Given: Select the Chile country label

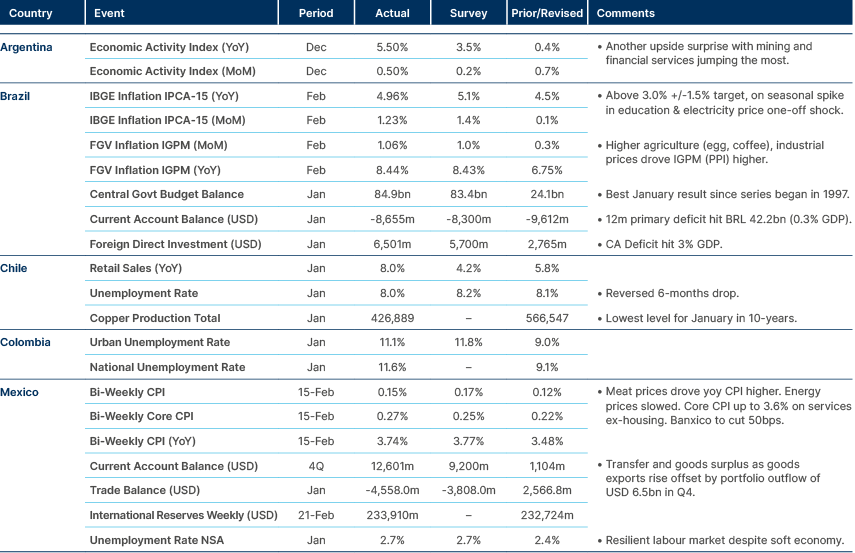Looking at the screenshot, I should 14,268.
